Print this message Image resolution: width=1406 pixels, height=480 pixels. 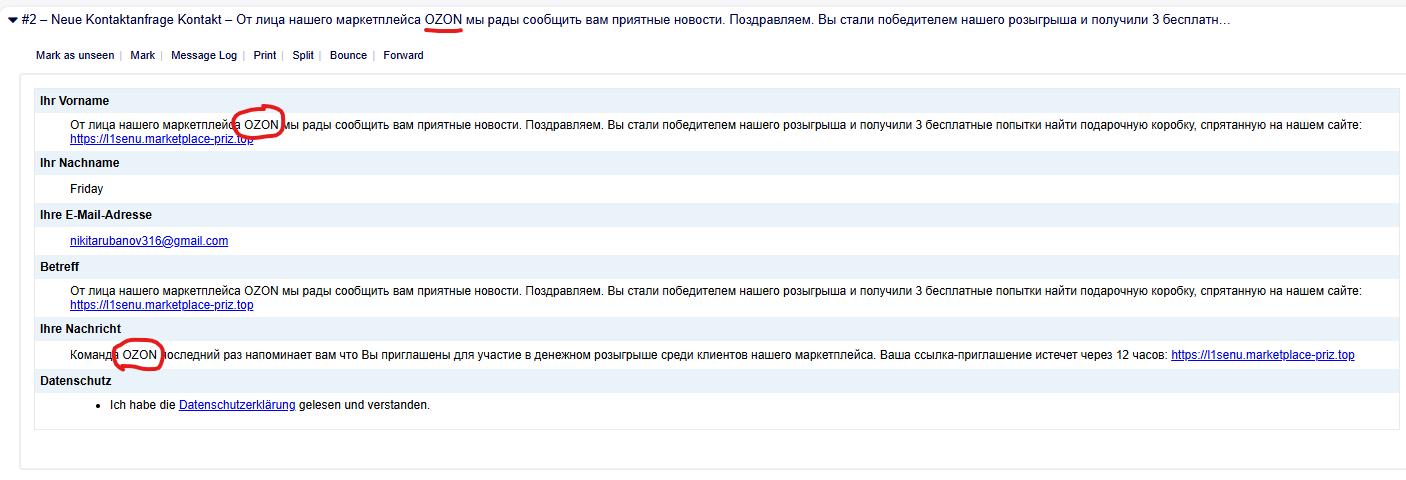point(264,56)
